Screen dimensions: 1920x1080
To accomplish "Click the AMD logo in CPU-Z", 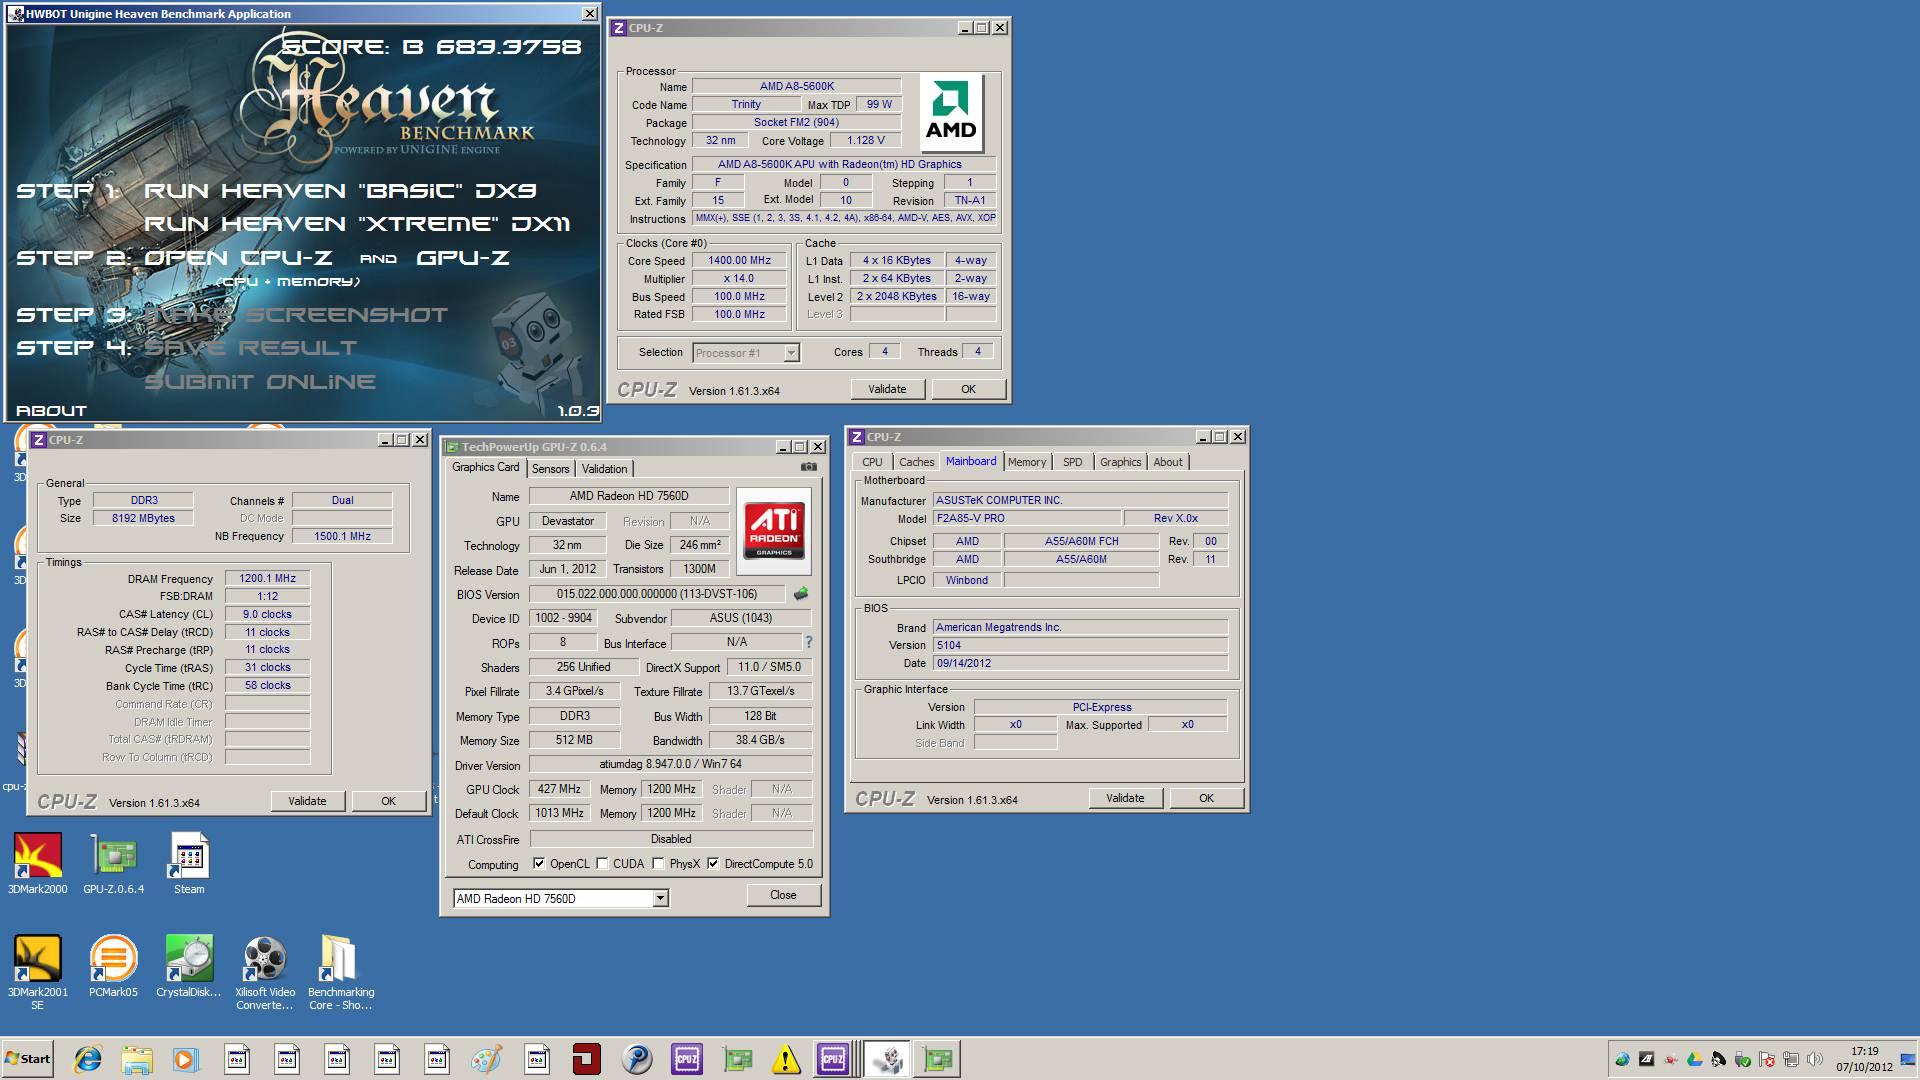I will tap(951, 113).
